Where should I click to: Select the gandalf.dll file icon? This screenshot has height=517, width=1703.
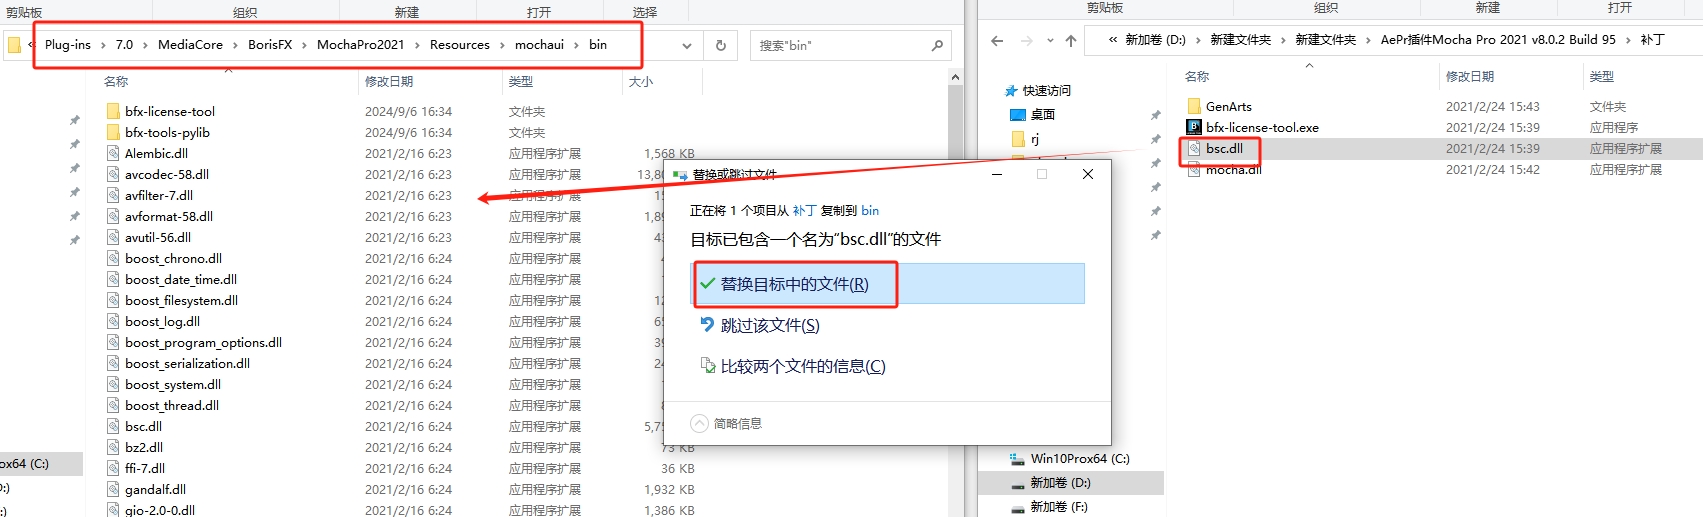(114, 489)
